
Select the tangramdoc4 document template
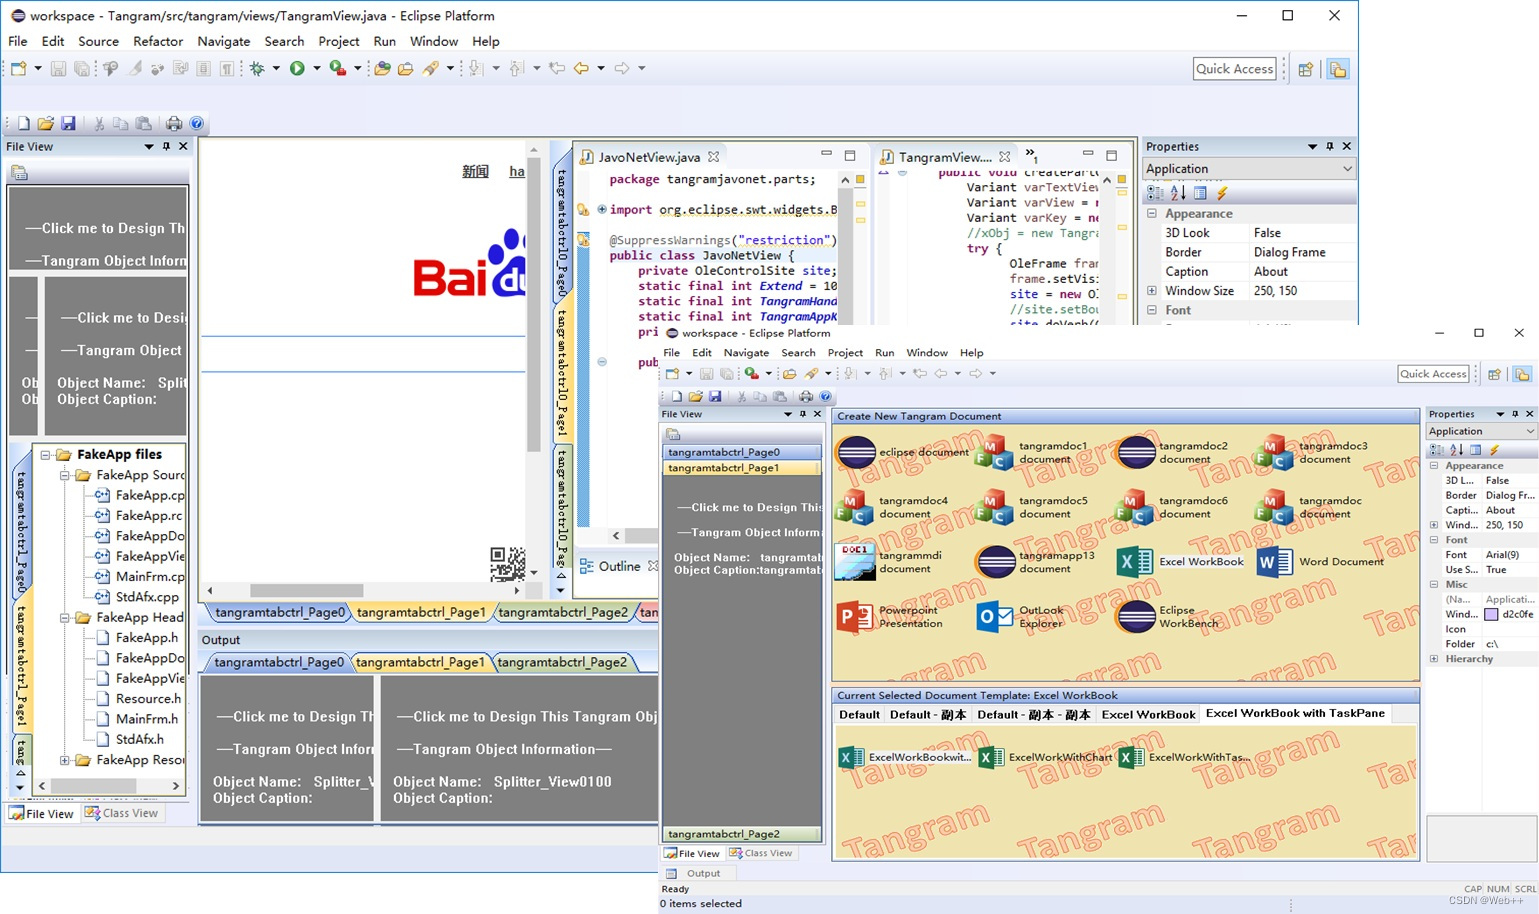(892, 507)
